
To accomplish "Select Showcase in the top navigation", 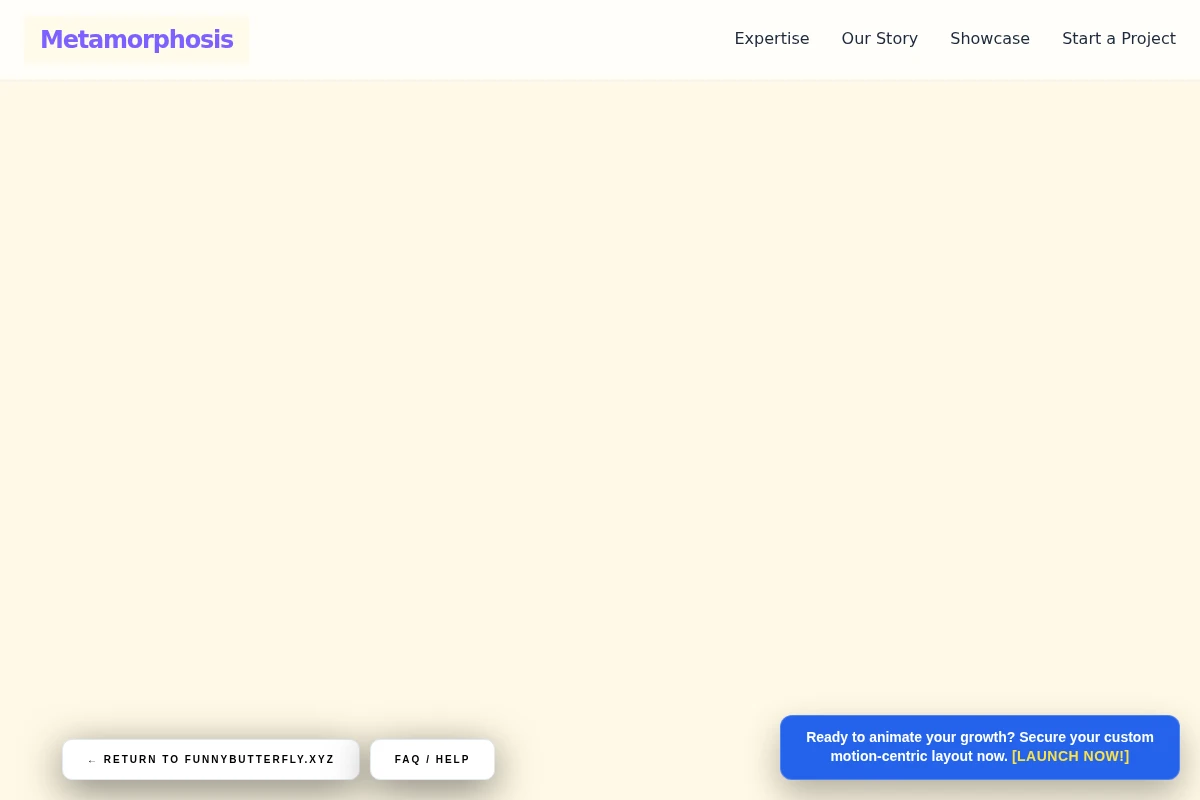I will 990,39.
